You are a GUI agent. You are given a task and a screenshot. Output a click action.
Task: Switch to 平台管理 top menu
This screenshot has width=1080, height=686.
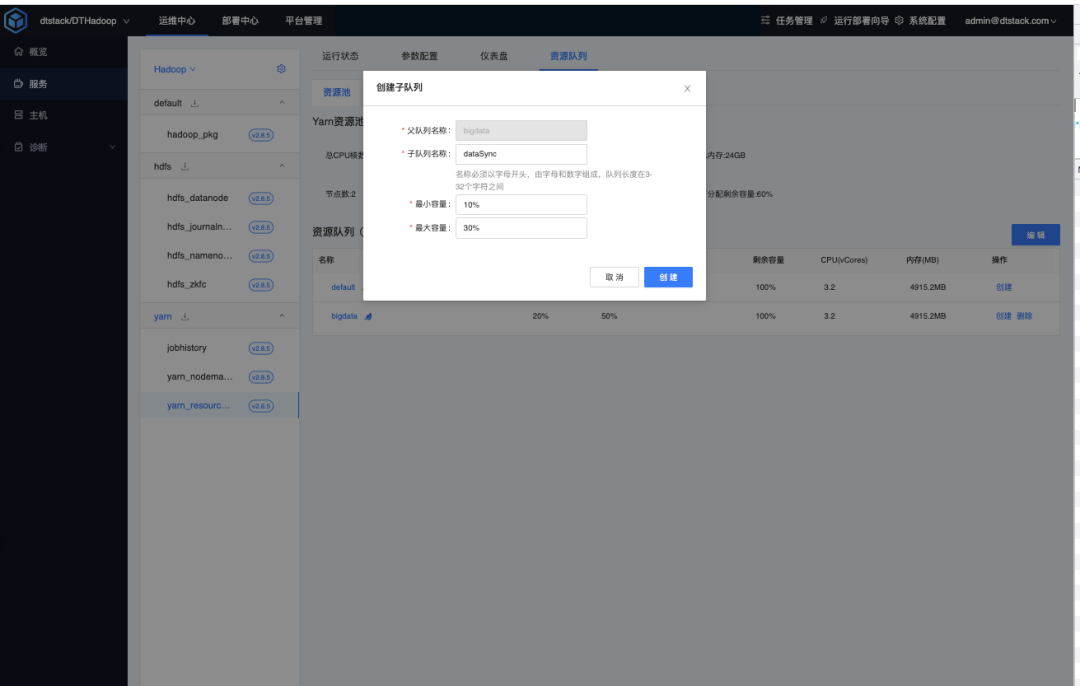click(x=304, y=21)
